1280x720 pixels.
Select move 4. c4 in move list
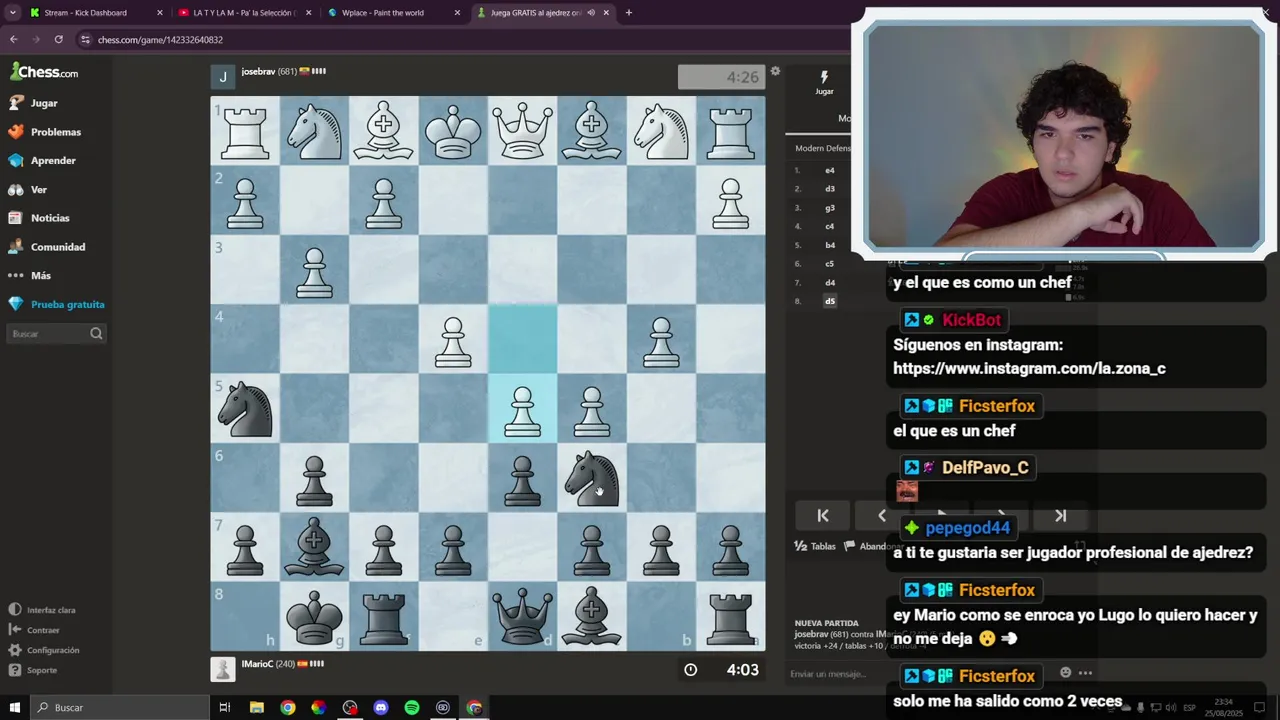click(830, 227)
